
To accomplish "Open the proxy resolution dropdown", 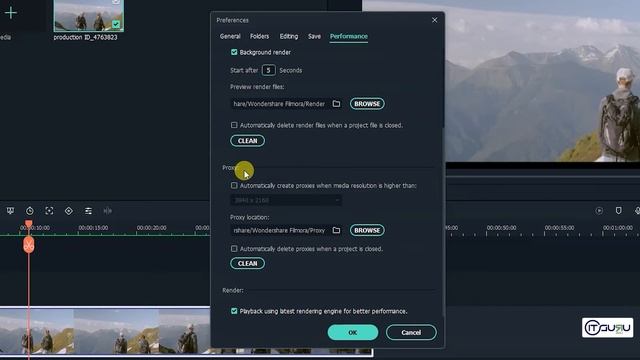I will coord(286,200).
